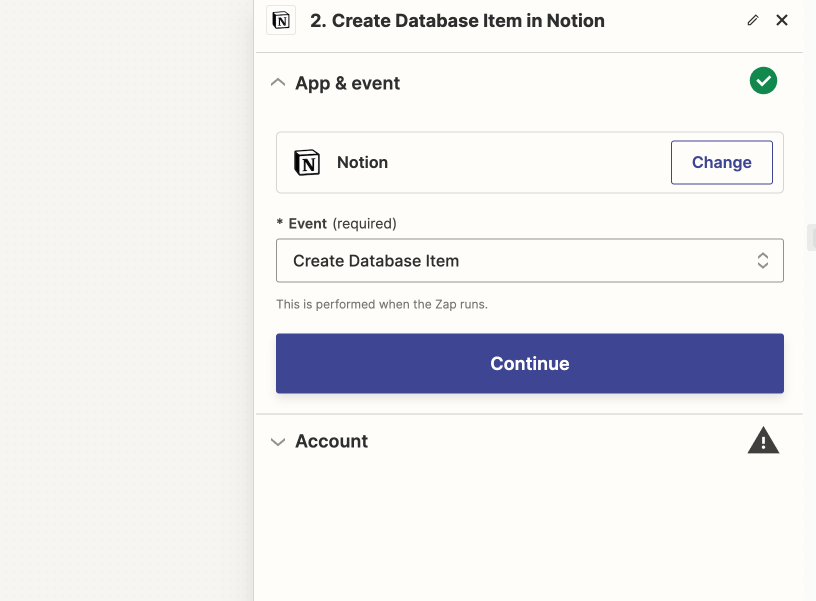816x601 pixels.
Task: Click Continue to proceed to Account
Action: coord(529,363)
